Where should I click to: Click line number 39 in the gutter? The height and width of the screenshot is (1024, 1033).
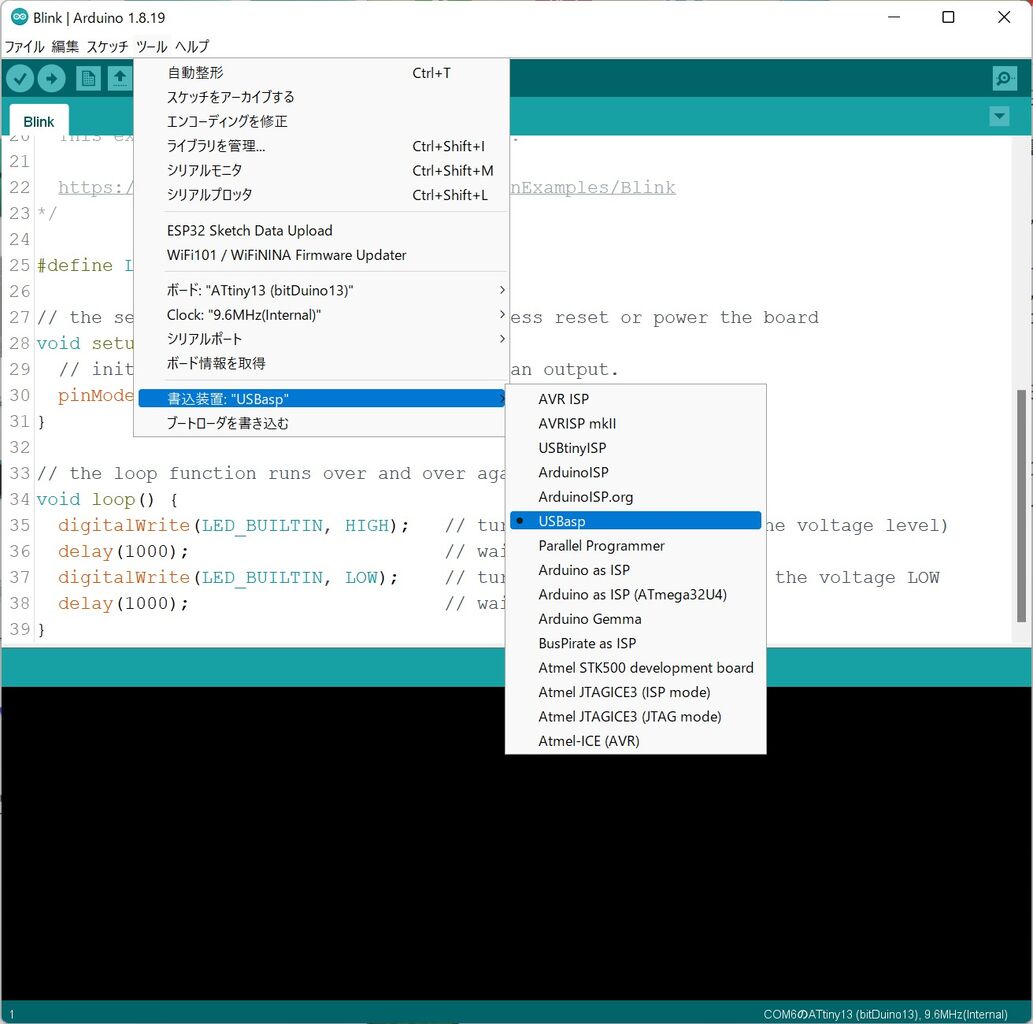click(x=20, y=629)
